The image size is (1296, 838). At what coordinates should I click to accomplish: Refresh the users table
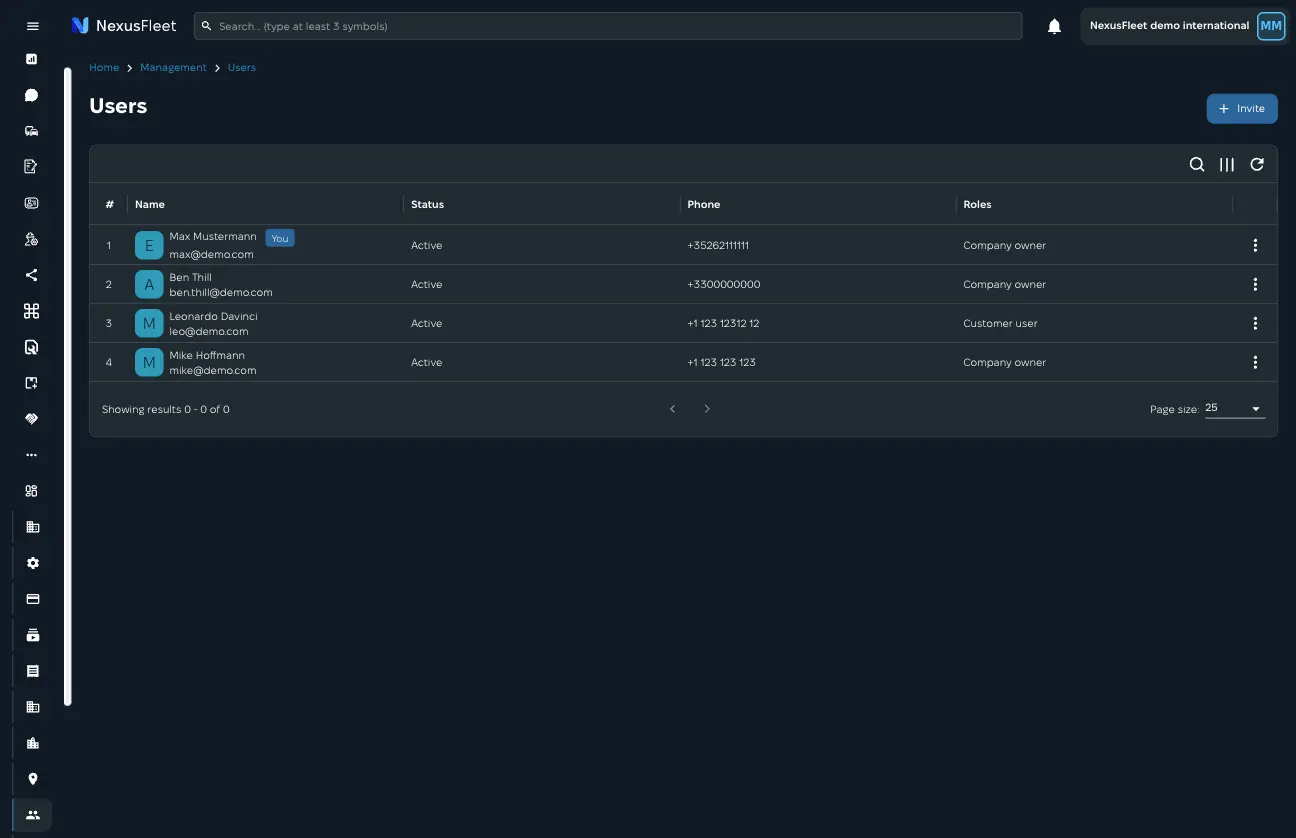coord(1257,164)
